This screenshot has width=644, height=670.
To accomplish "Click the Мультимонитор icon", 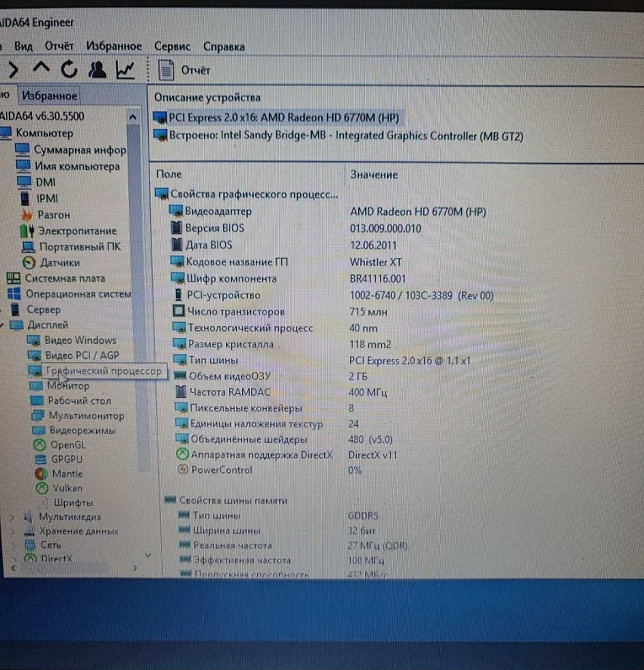I will click(x=38, y=415).
